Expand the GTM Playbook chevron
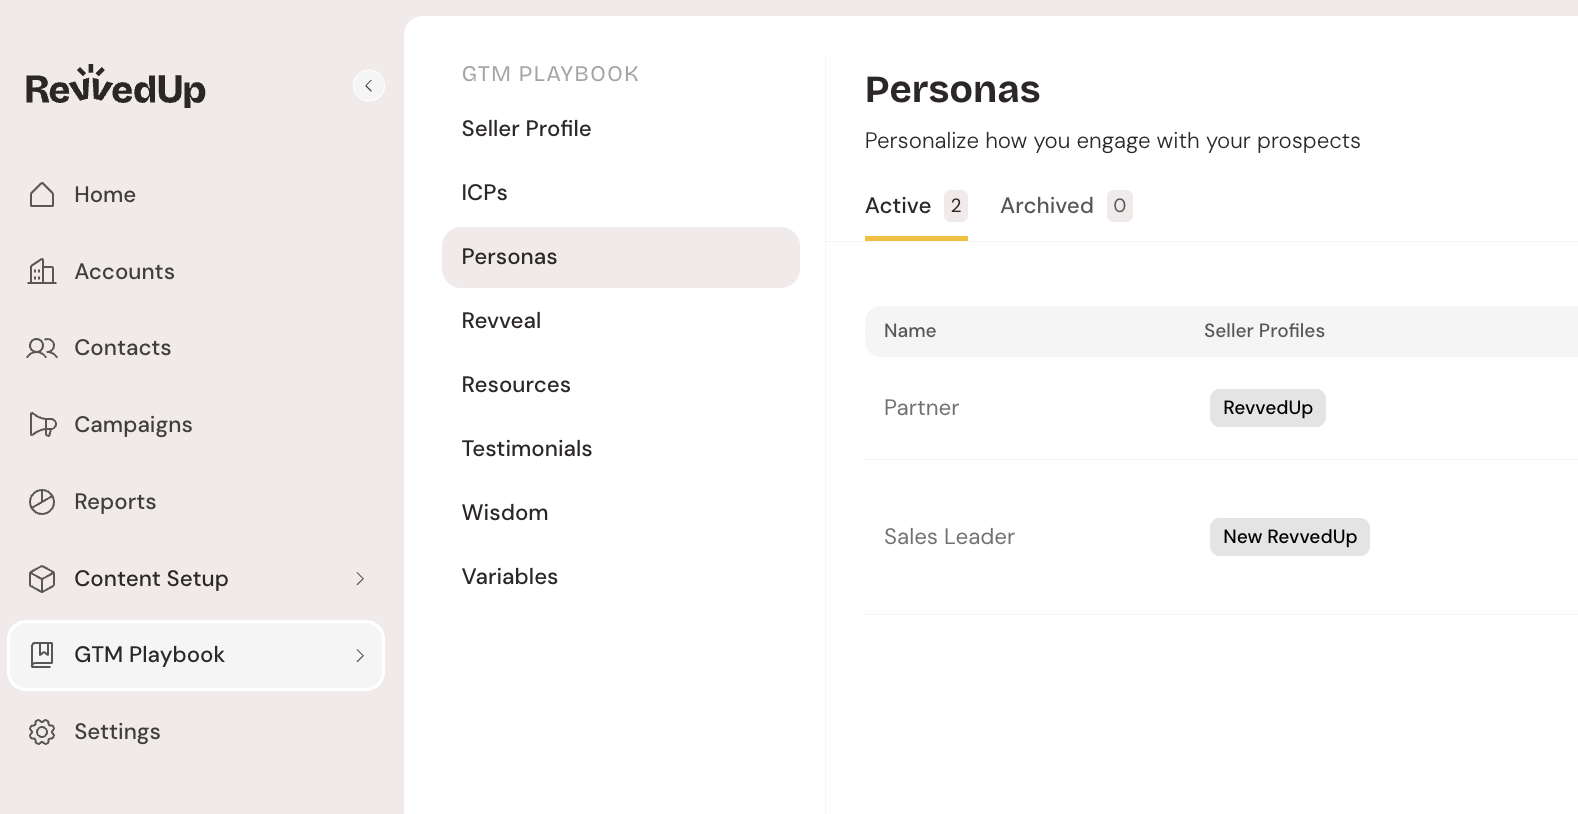 (x=360, y=655)
